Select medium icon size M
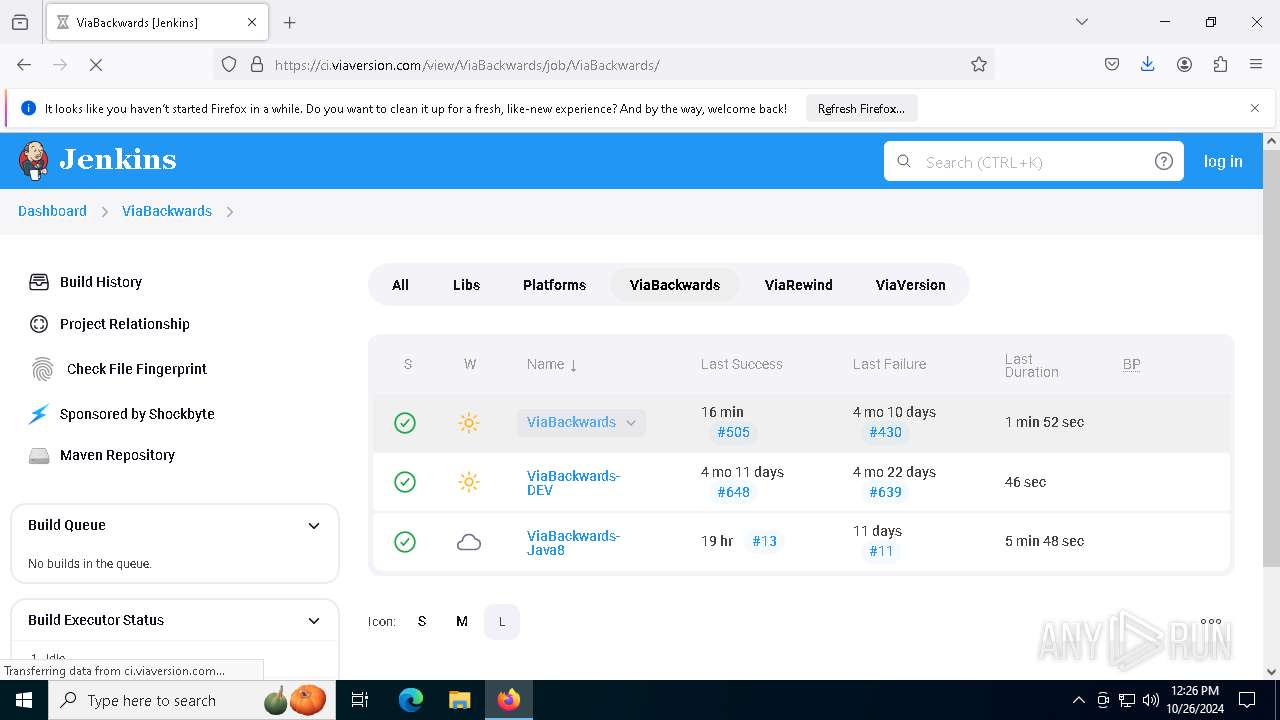Viewport: 1280px width, 720px height. pos(462,621)
